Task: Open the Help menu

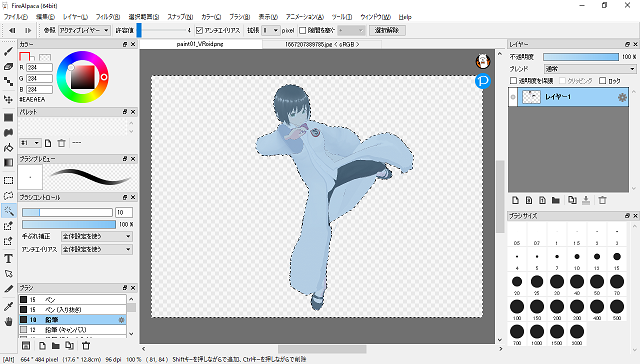Action: point(405,17)
